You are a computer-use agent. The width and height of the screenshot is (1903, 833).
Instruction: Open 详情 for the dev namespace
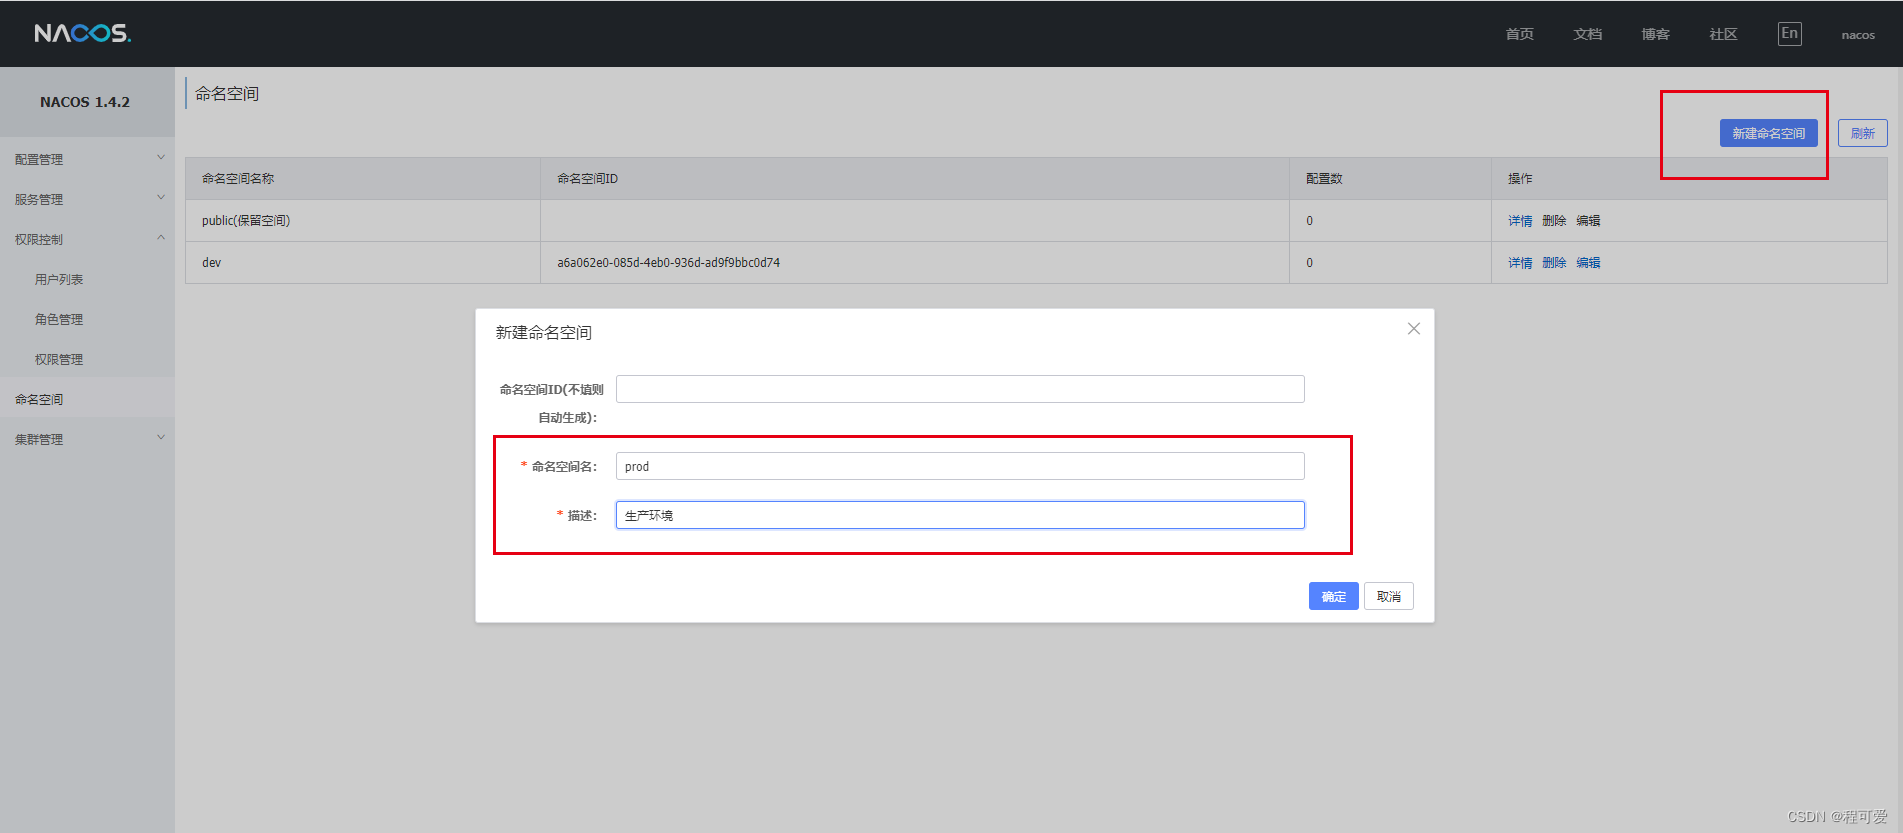click(1520, 263)
